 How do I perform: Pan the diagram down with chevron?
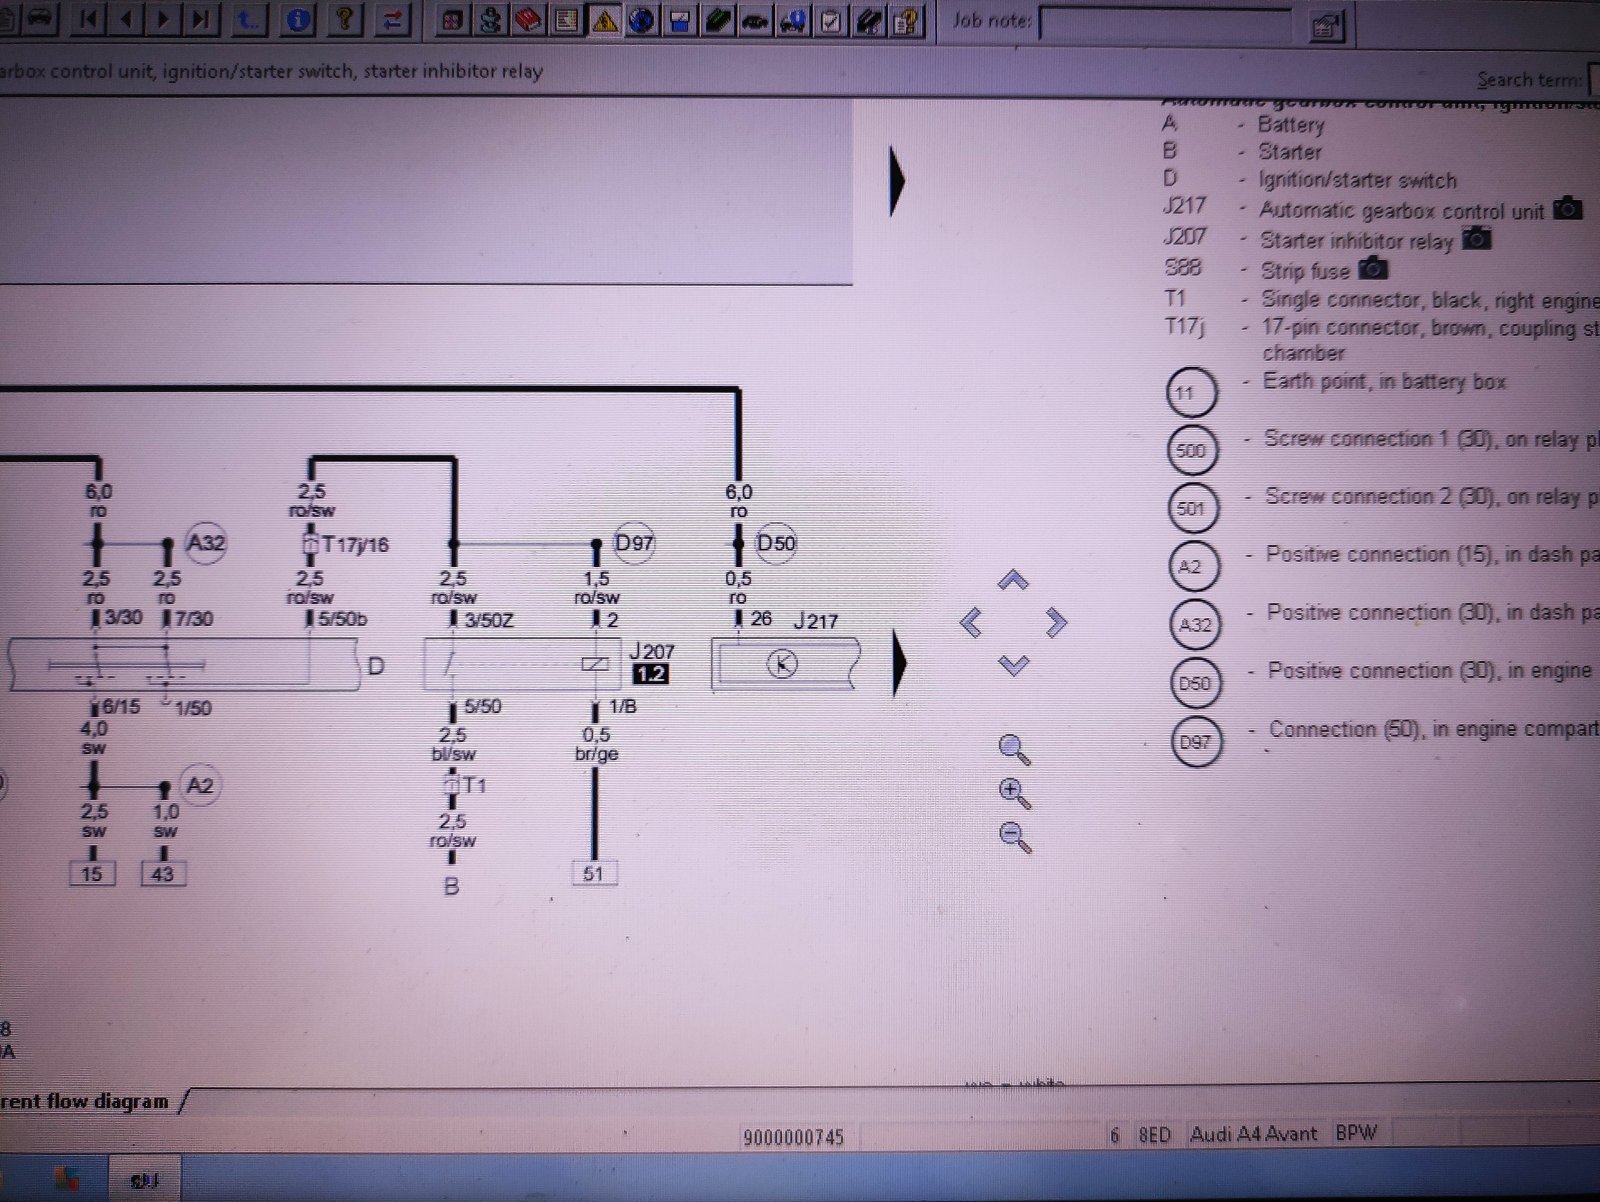(x=1014, y=665)
